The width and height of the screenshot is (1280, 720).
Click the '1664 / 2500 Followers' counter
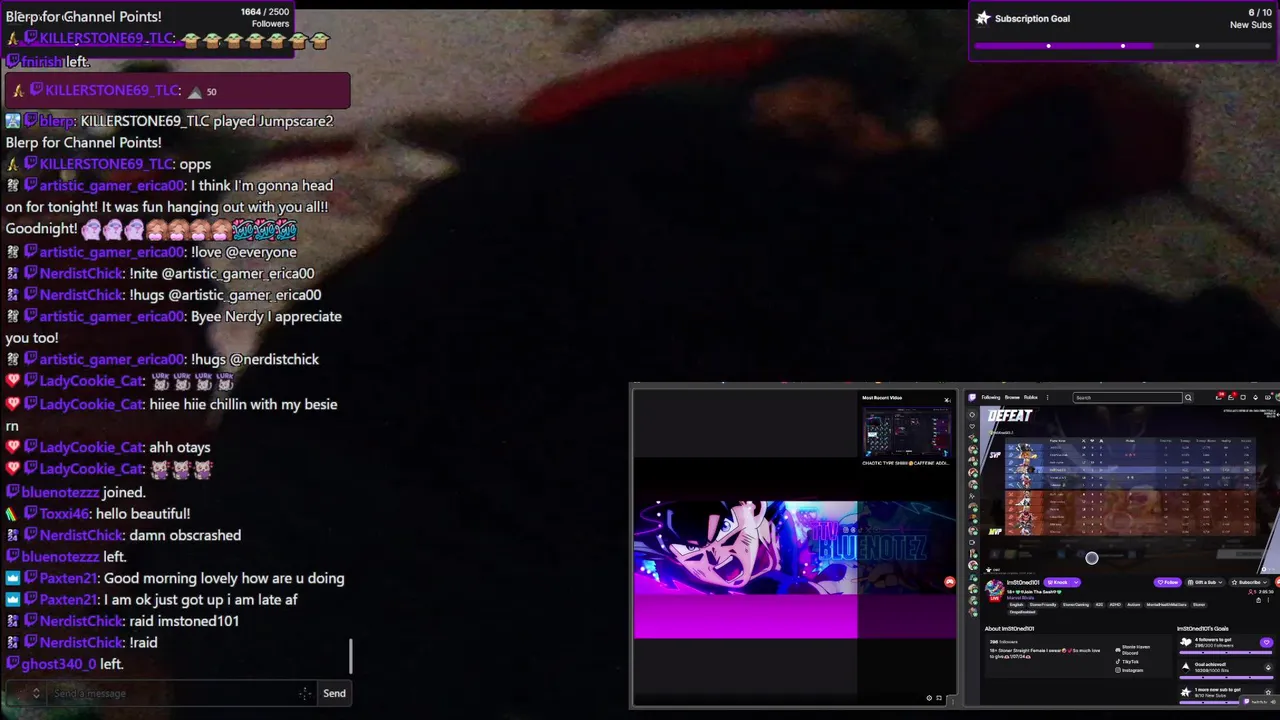point(265,18)
